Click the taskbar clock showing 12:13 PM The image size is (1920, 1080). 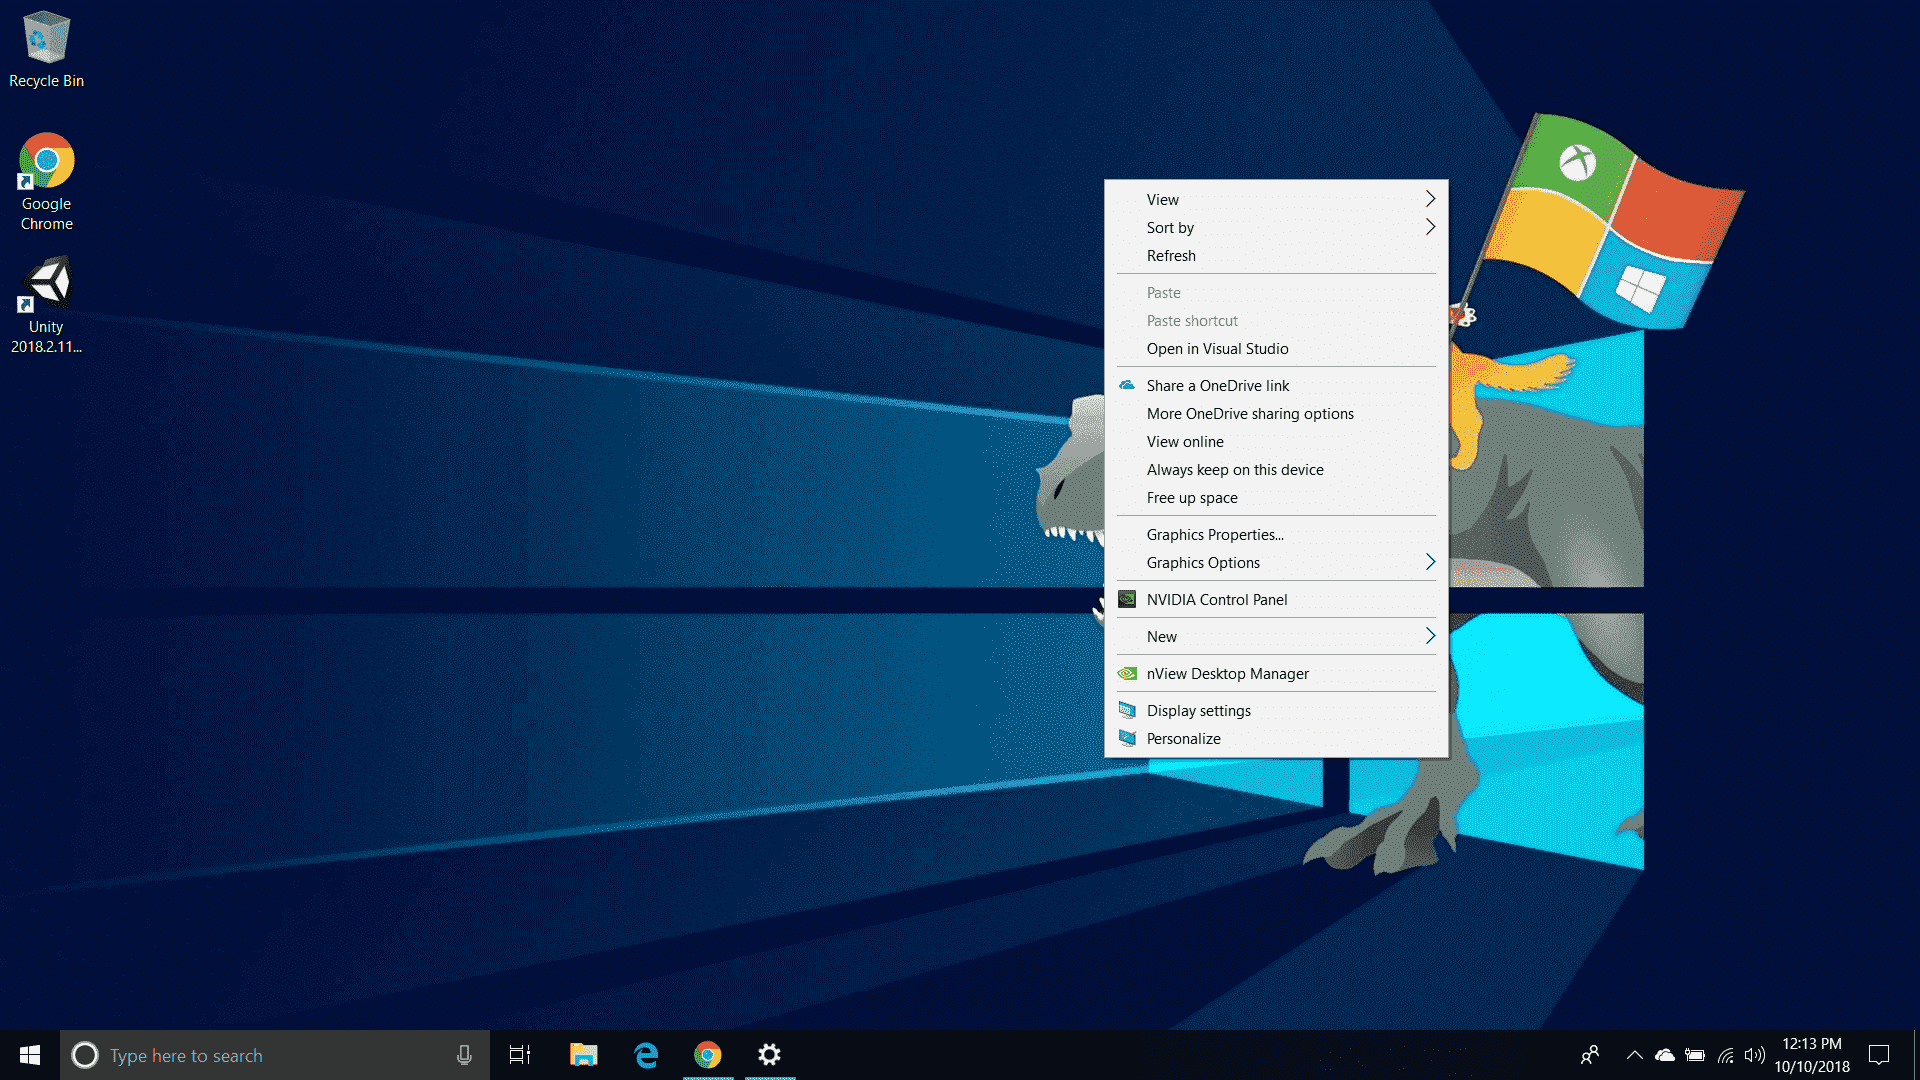pyautogui.click(x=1812, y=1055)
